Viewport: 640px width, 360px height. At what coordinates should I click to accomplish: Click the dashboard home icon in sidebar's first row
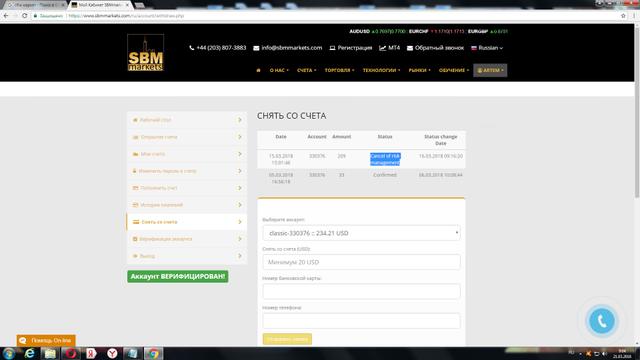135,120
